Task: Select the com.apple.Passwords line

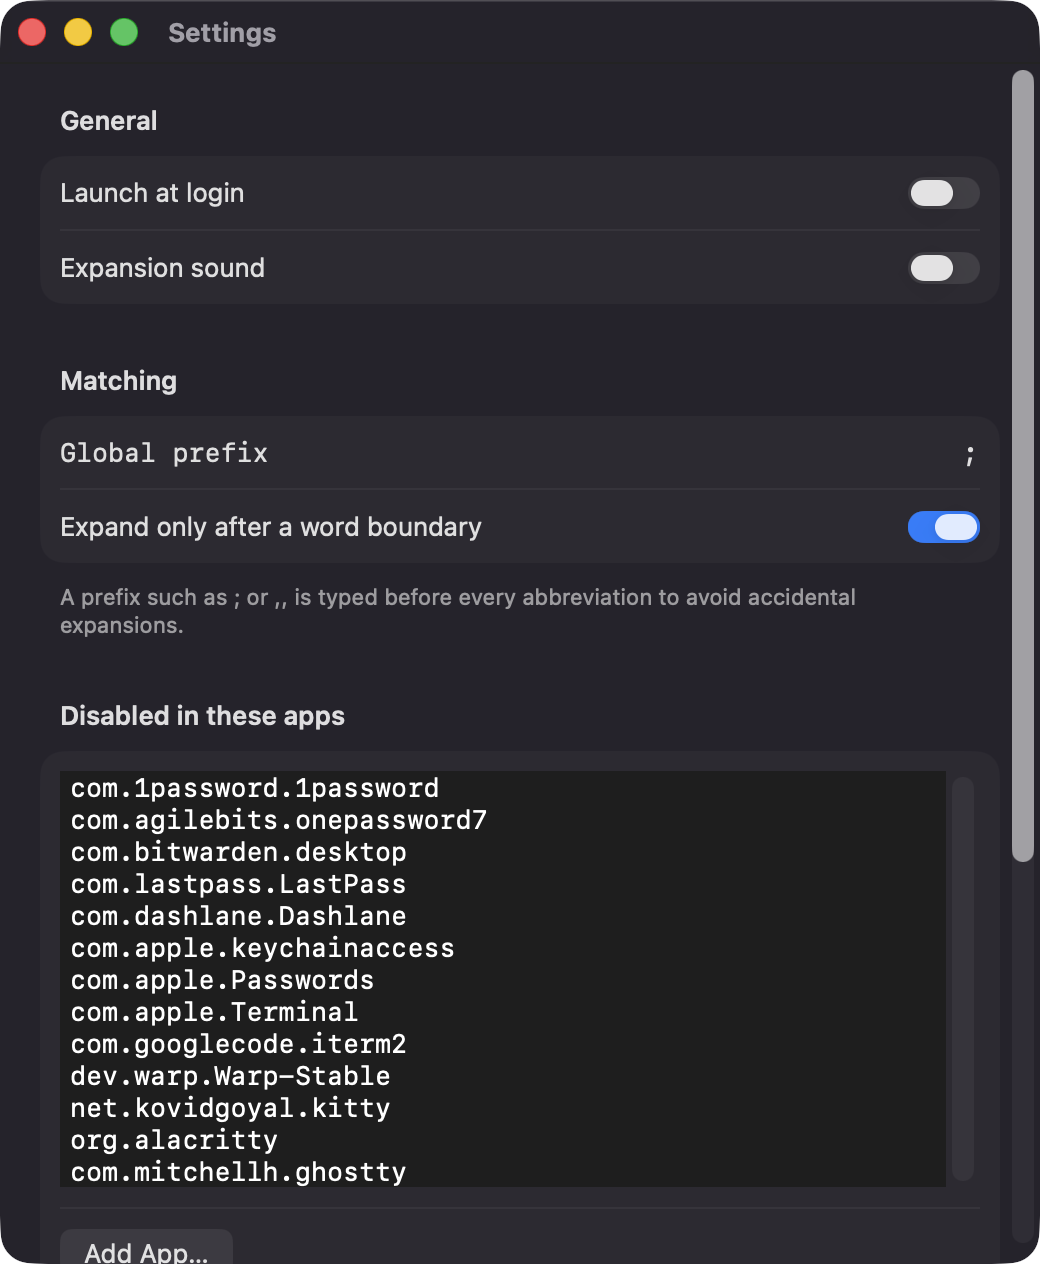Action: pos(223,980)
